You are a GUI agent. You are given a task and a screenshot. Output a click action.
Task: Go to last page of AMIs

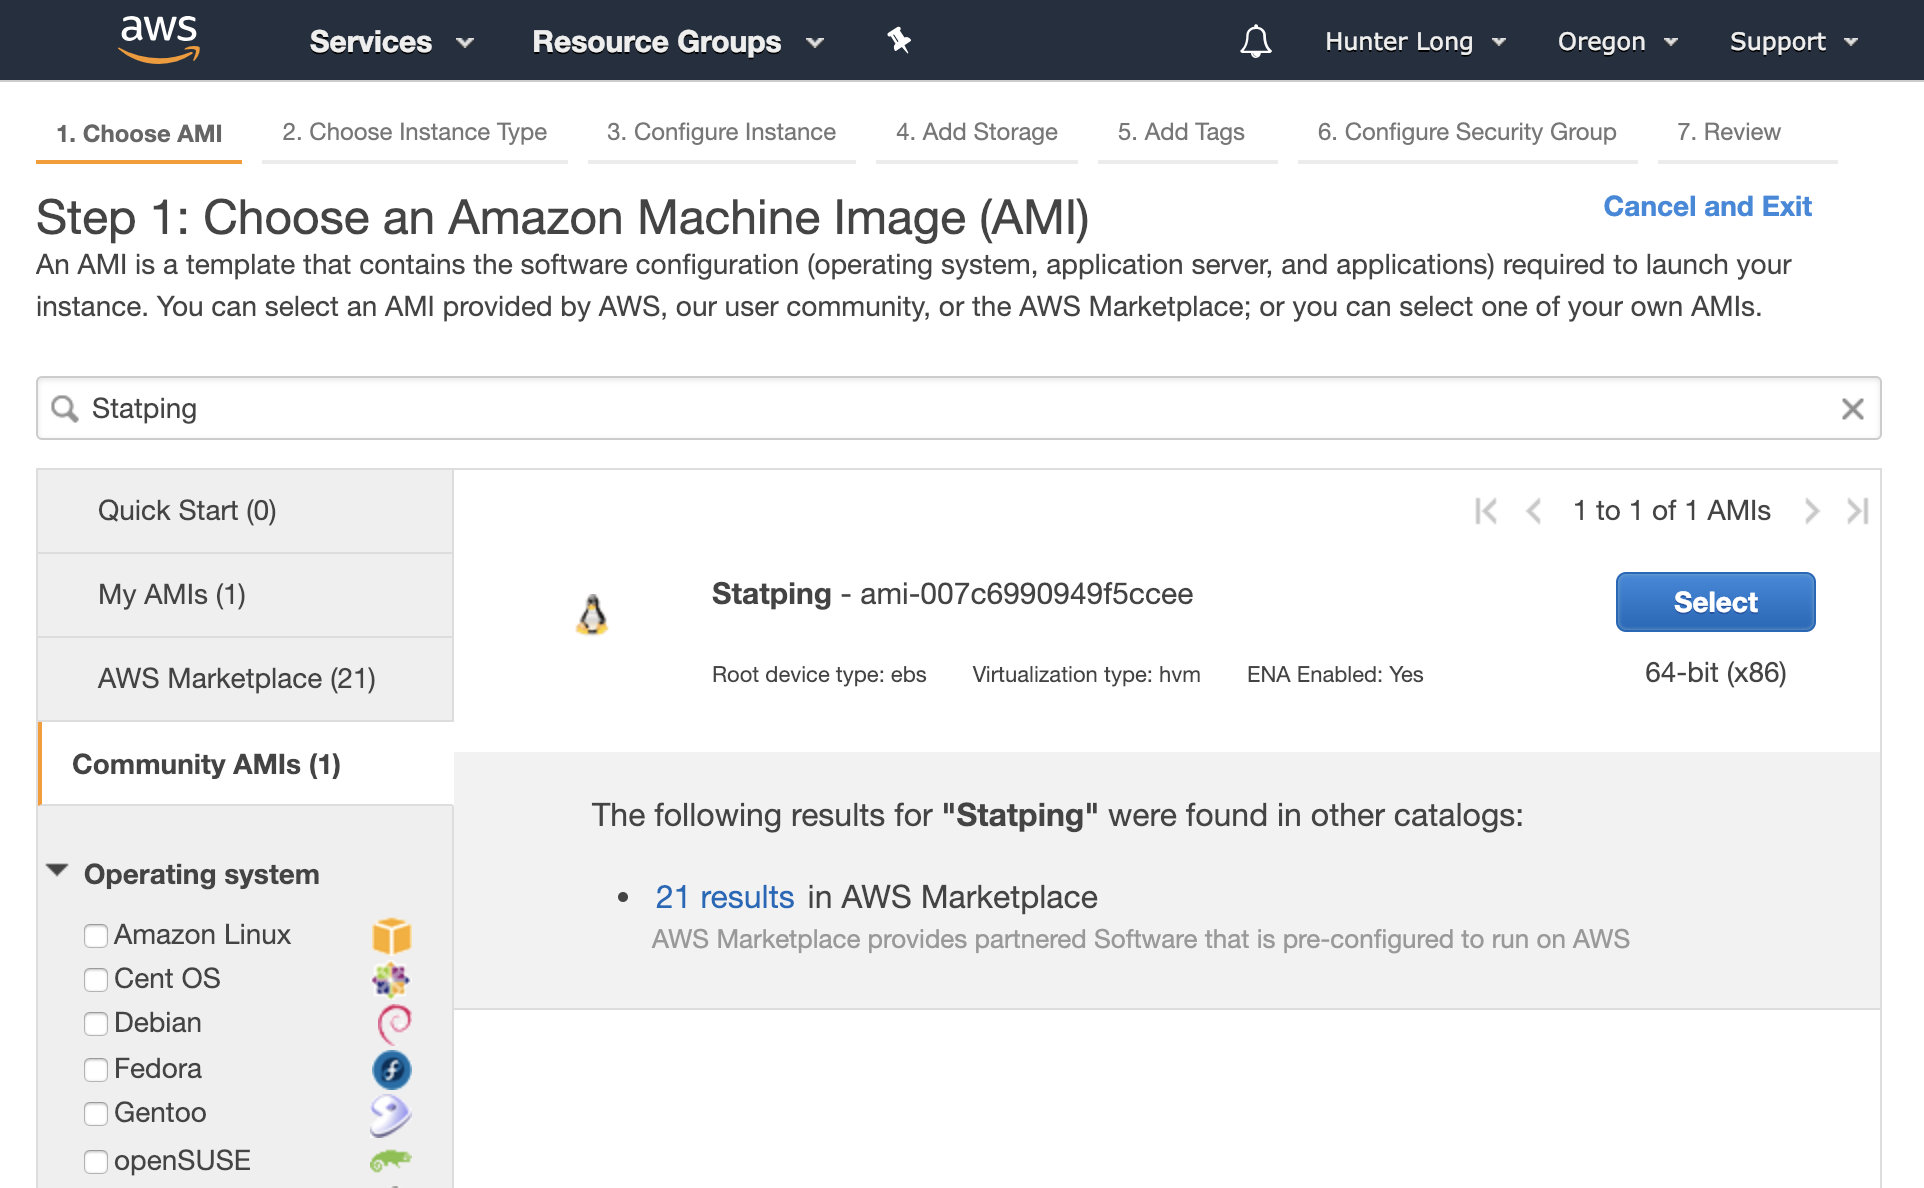pos(1858,511)
